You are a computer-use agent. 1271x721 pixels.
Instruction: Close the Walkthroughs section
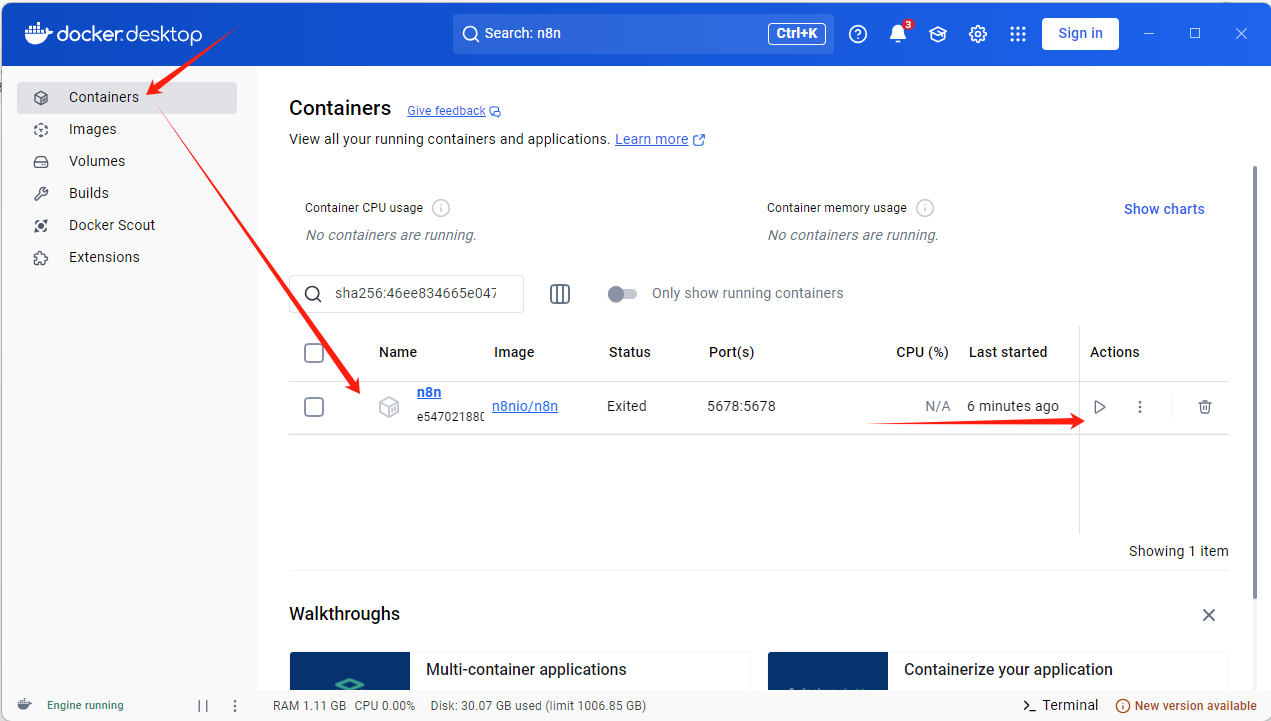click(x=1209, y=615)
